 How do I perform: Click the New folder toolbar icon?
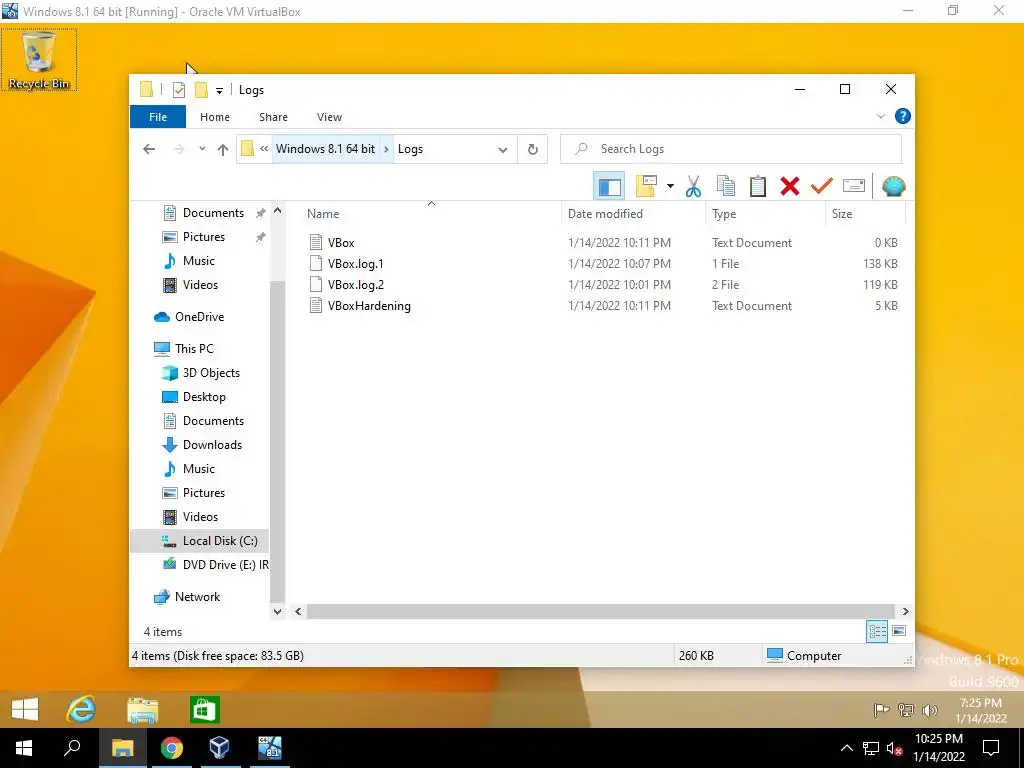646,186
